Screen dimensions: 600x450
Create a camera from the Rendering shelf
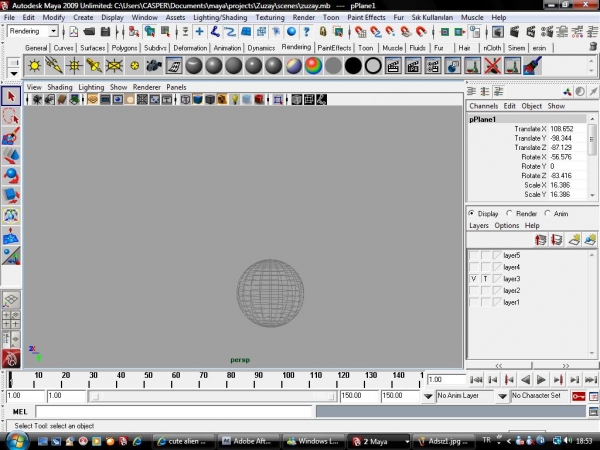pos(154,66)
